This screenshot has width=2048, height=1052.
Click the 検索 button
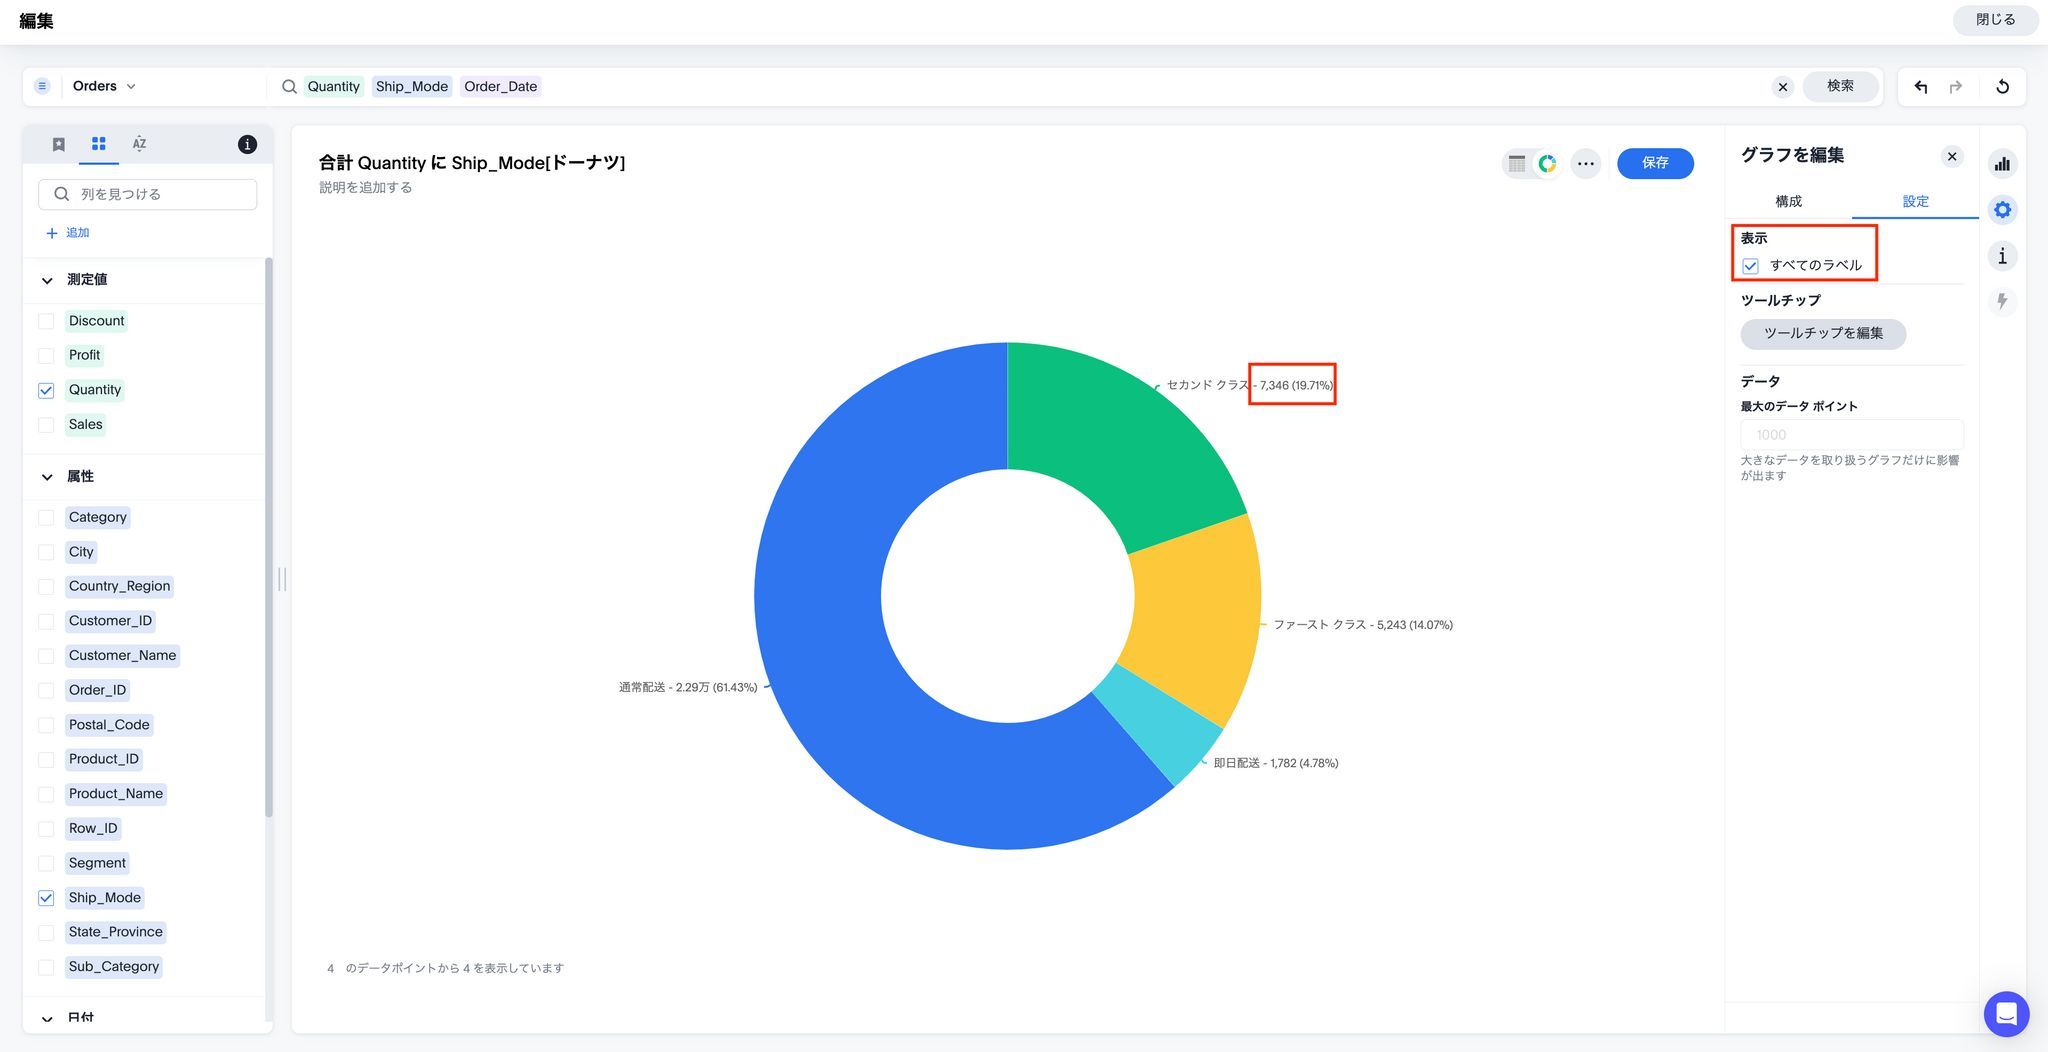pyautogui.click(x=1840, y=86)
